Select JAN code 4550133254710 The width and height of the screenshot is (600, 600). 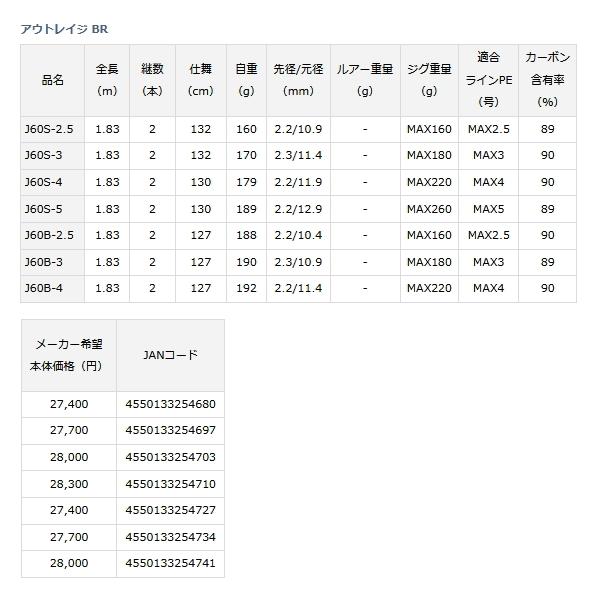[170, 484]
